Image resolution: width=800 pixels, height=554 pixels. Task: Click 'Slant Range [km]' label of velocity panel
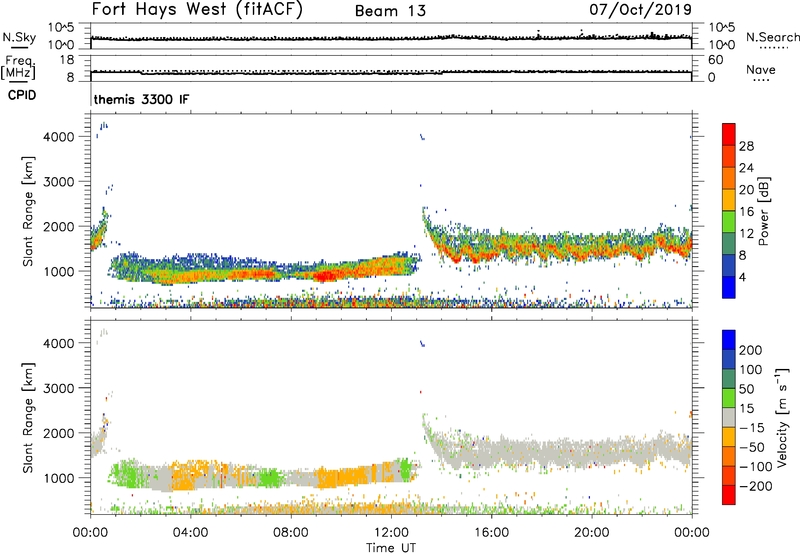click(28, 418)
